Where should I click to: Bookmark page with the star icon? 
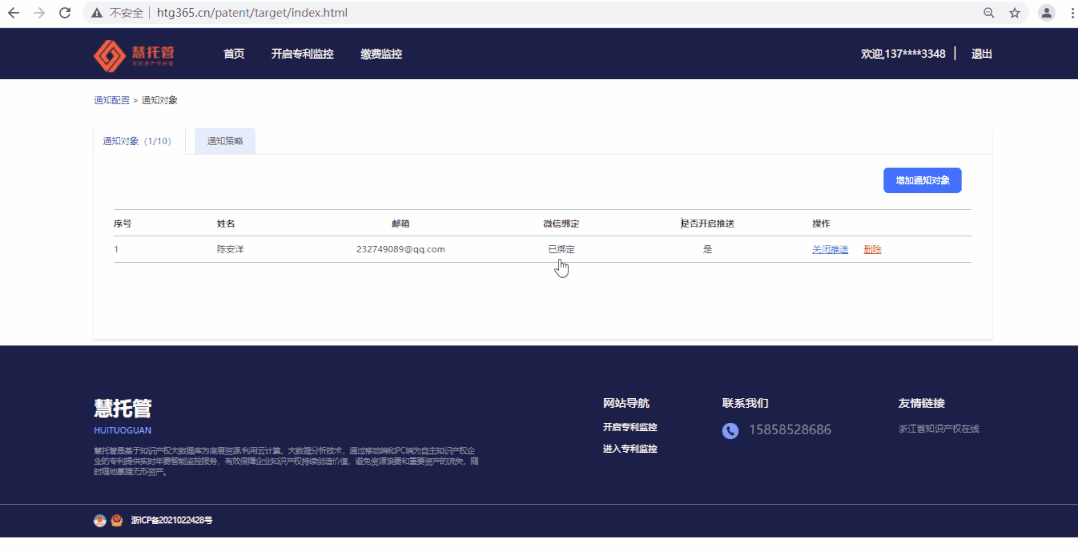[x=1015, y=12]
